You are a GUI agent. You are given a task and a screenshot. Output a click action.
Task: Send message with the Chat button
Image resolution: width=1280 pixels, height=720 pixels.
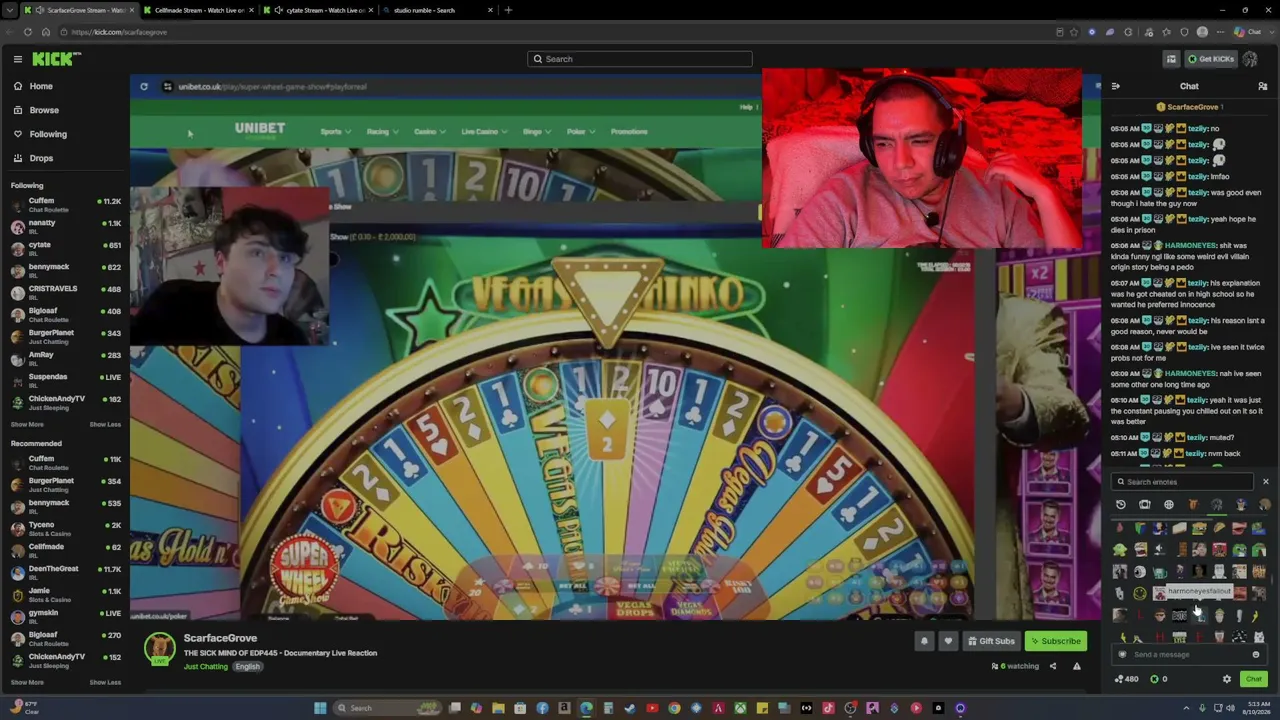click(1253, 679)
